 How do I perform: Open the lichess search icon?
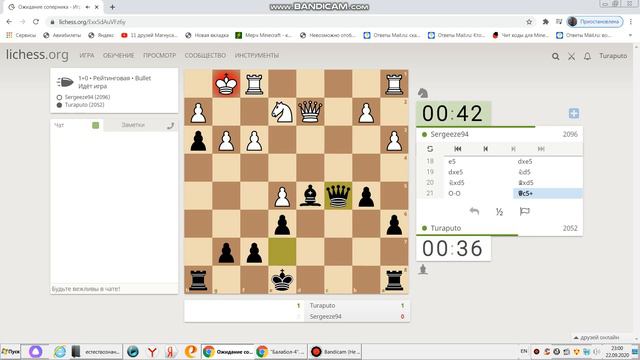click(556, 56)
